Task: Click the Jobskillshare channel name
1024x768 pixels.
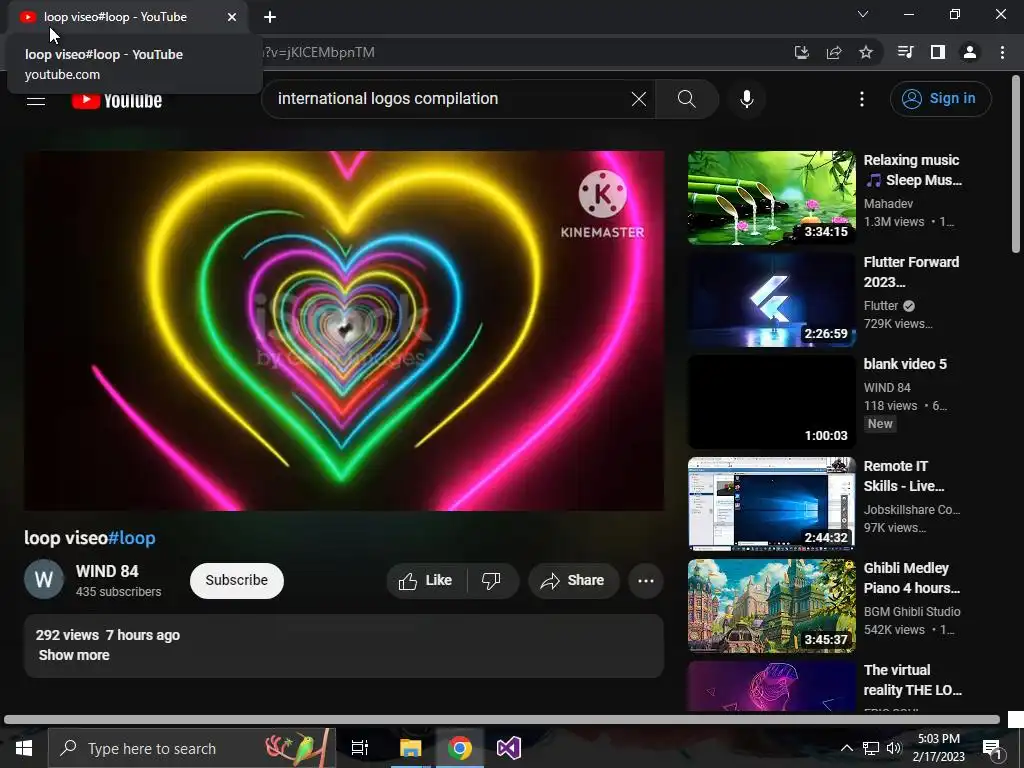Action: [x=912, y=510]
